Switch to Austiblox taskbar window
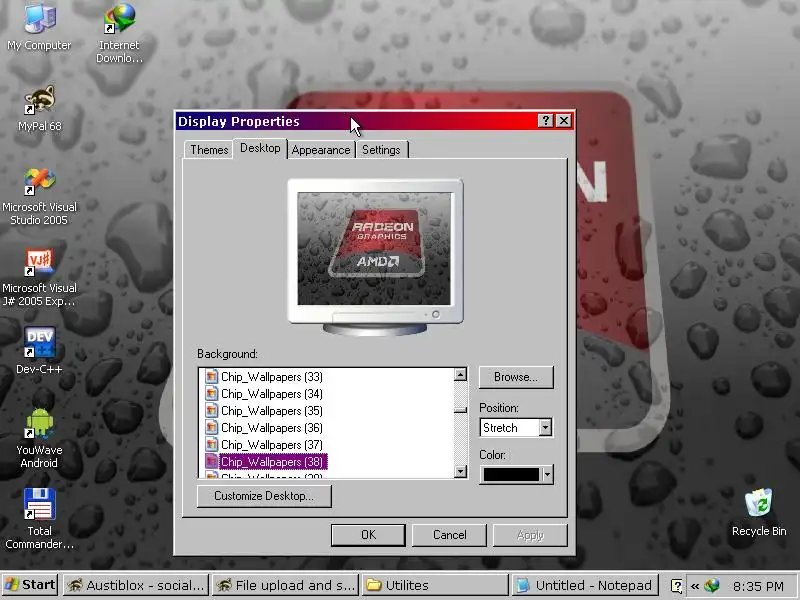 point(136,585)
